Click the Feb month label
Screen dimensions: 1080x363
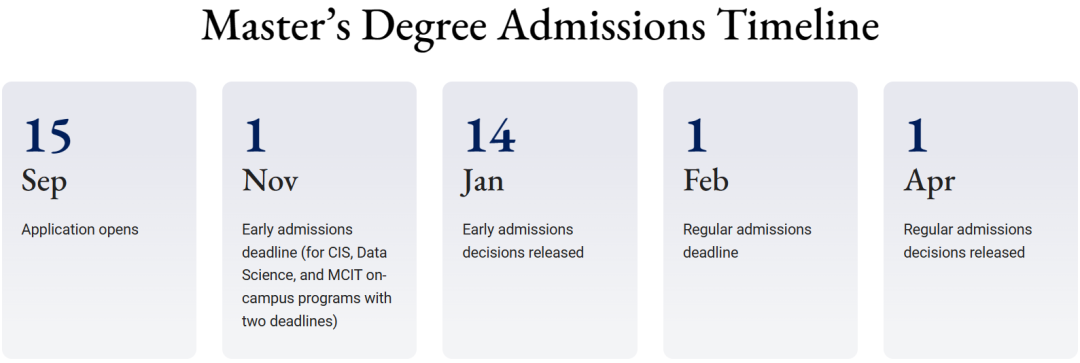[x=706, y=180]
